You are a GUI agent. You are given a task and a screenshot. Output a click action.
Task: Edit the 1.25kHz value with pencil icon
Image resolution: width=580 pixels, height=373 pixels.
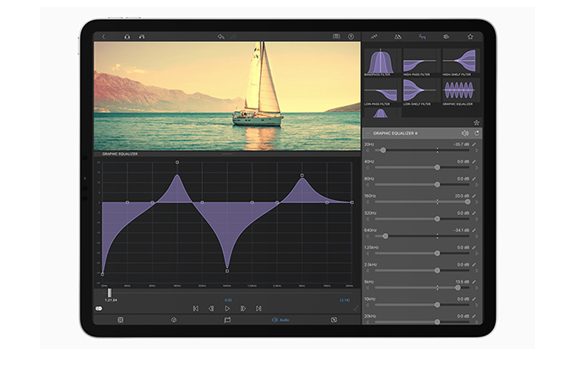474,248
